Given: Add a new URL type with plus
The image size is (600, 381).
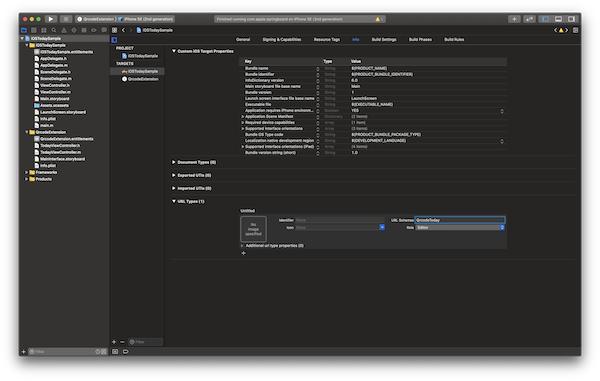Looking at the screenshot, I should 243,253.
